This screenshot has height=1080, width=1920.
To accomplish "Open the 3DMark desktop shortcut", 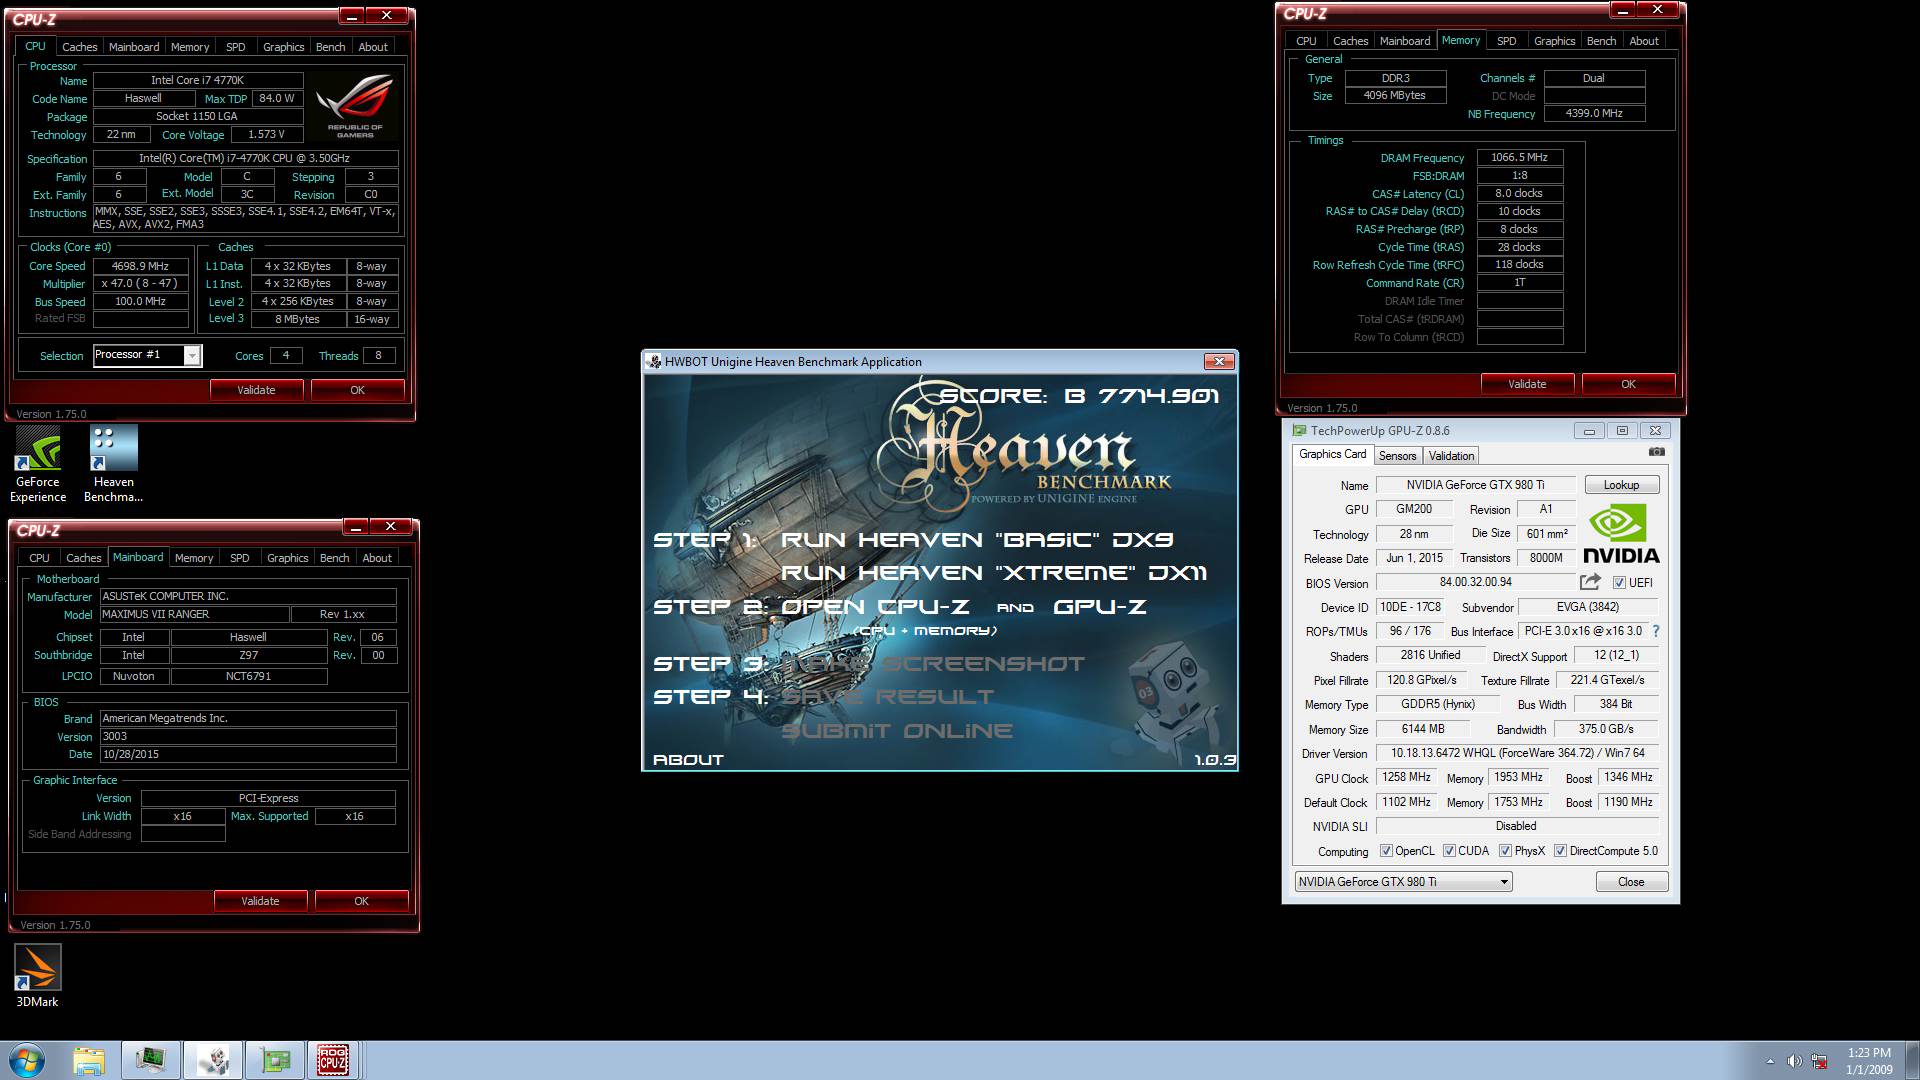I will 37,976.
